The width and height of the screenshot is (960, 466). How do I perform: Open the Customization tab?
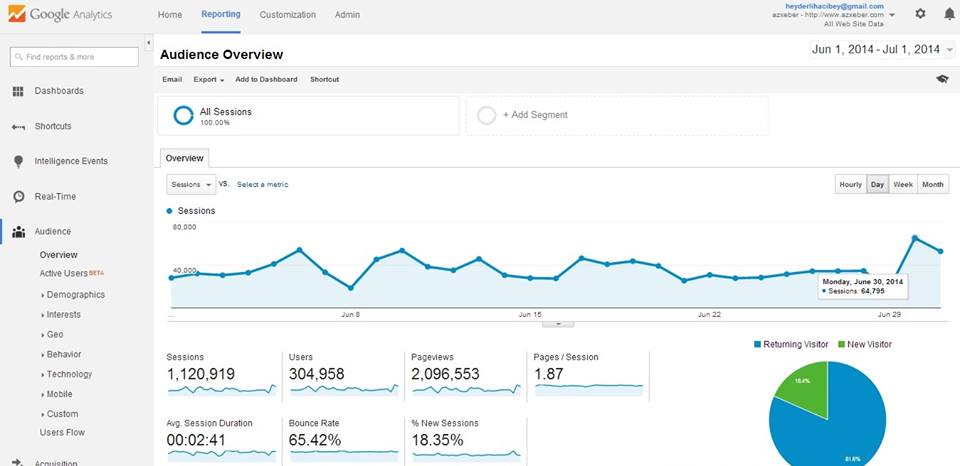(288, 15)
